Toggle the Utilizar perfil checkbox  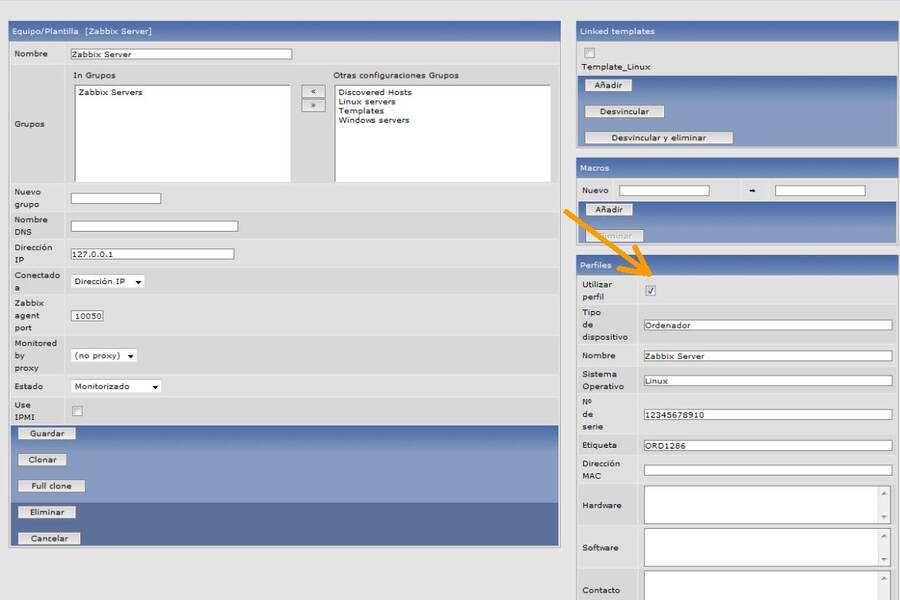pyautogui.click(x=650, y=291)
